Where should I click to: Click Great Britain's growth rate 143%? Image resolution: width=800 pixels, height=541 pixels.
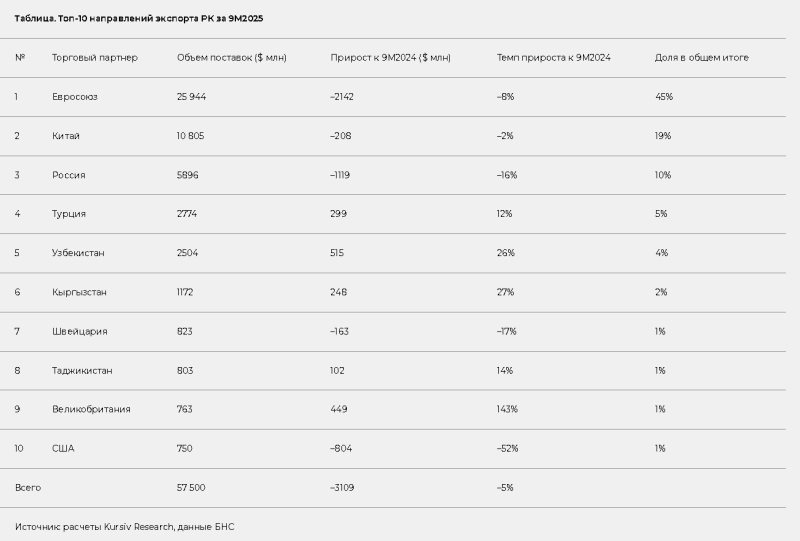pyautogui.click(x=507, y=409)
